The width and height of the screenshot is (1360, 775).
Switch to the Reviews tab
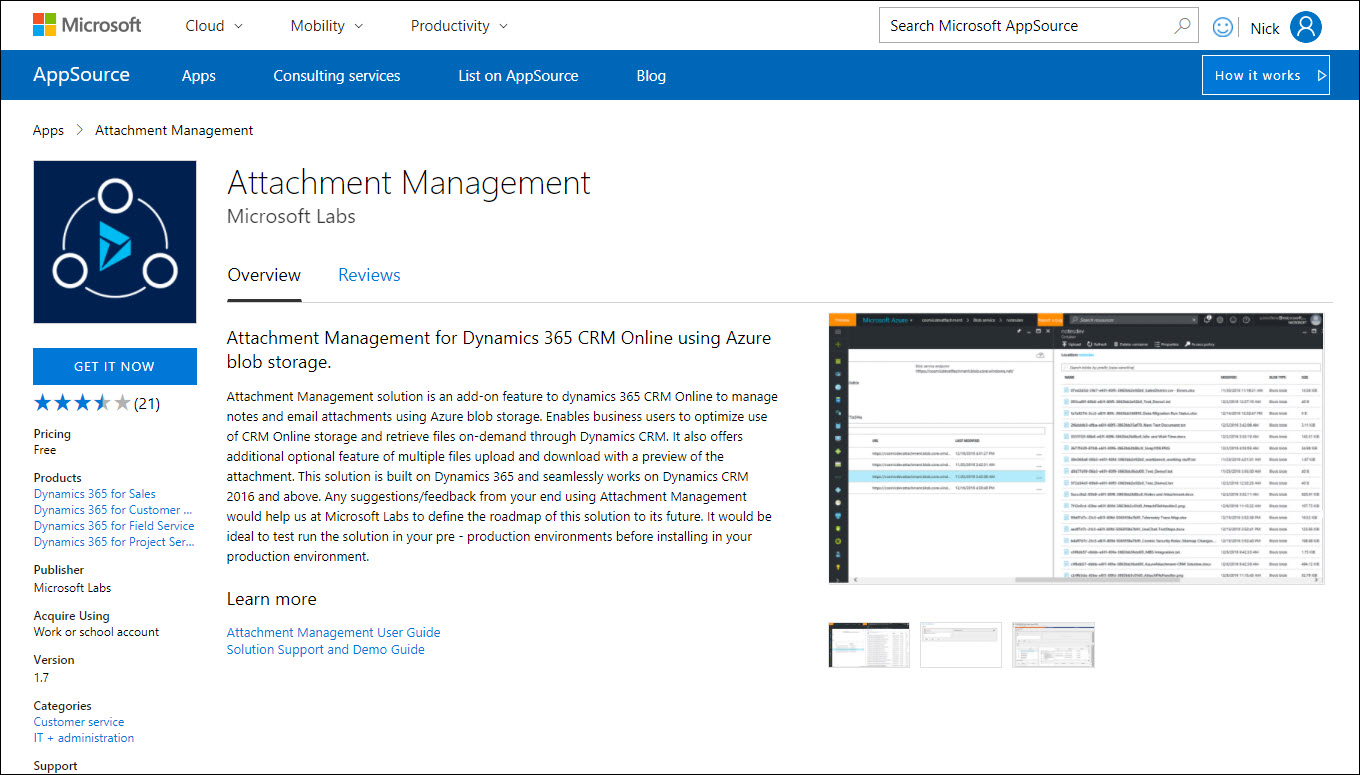pyautogui.click(x=369, y=274)
